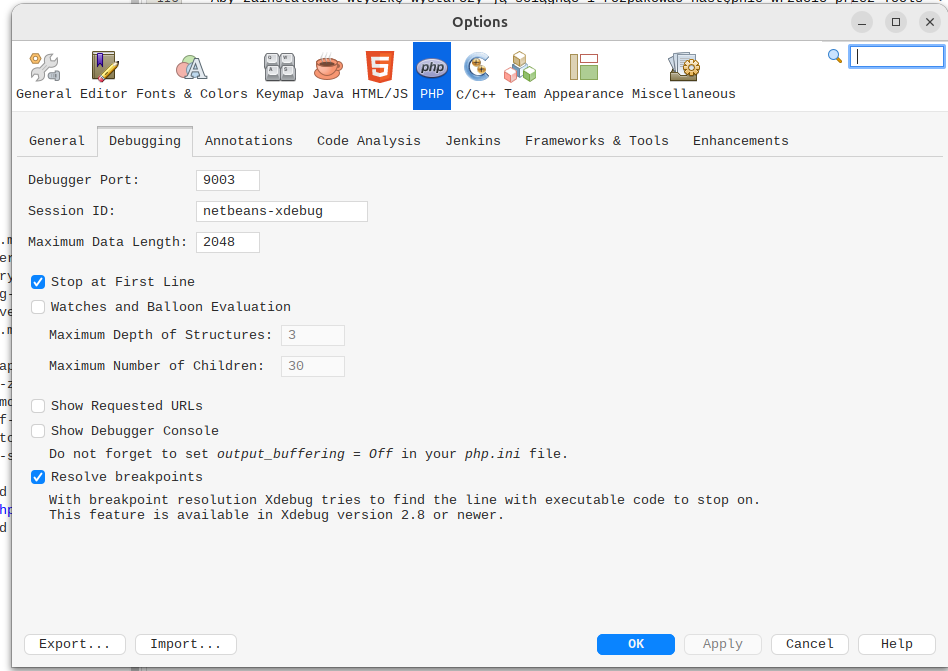Viewport: 948px width, 671px height.
Task: Select the Fonts & Colors category
Action: coord(191,76)
